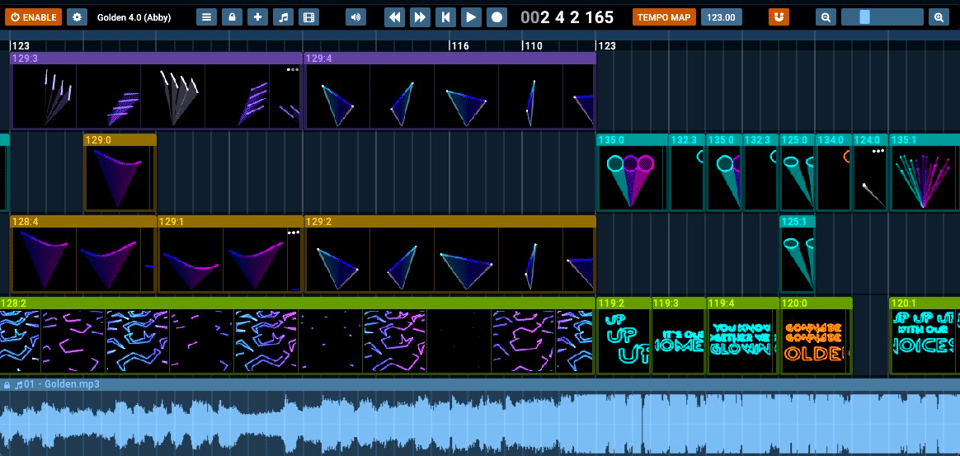Viewport: 960px width, 456px height.
Task: Select the first teal clip 135:0
Action: (x=632, y=173)
